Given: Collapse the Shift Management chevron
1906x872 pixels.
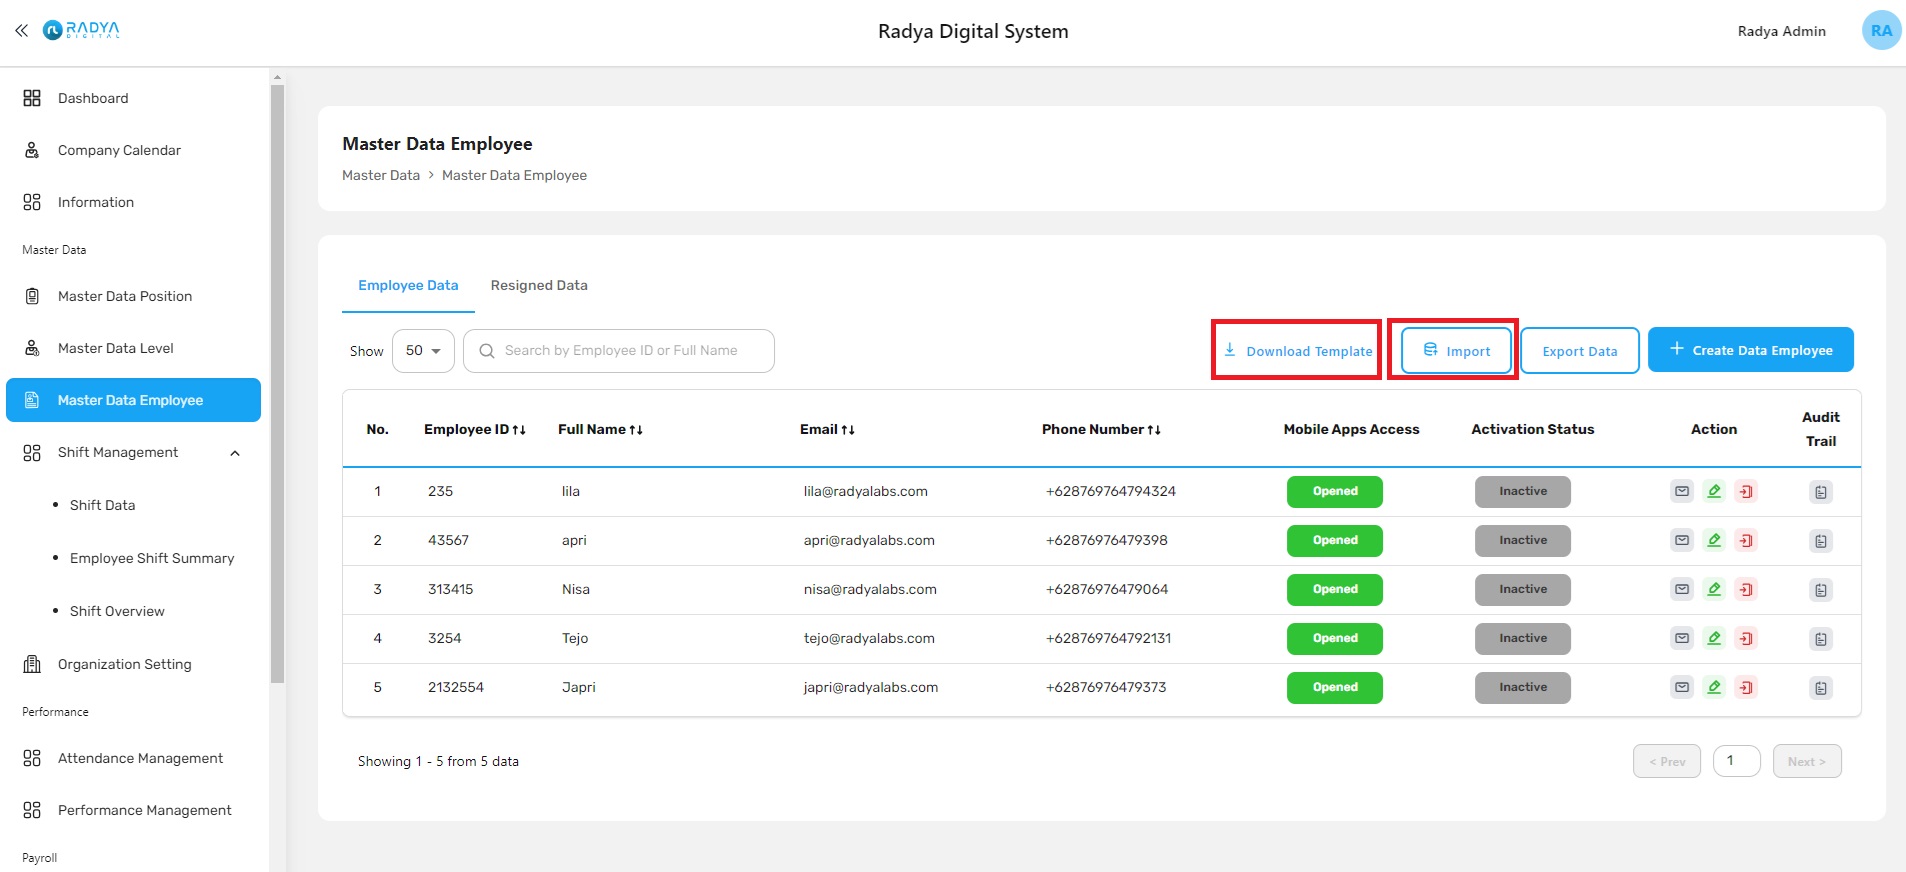Looking at the screenshot, I should click(x=235, y=453).
